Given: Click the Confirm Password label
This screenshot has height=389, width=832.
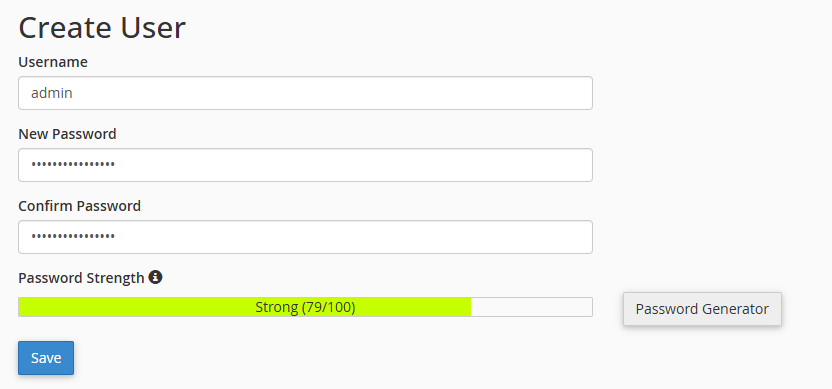Looking at the screenshot, I should tap(80, 206).
